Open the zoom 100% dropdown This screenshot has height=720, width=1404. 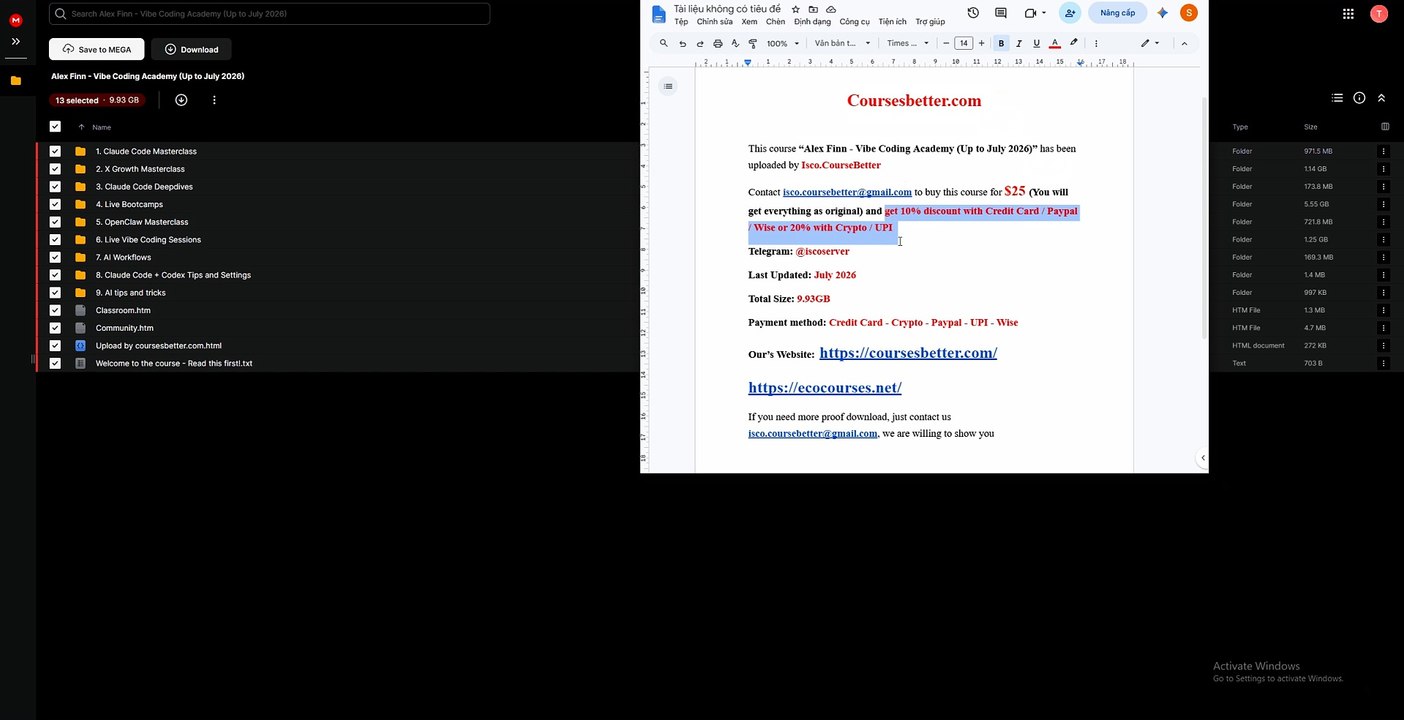pos(783,43)
